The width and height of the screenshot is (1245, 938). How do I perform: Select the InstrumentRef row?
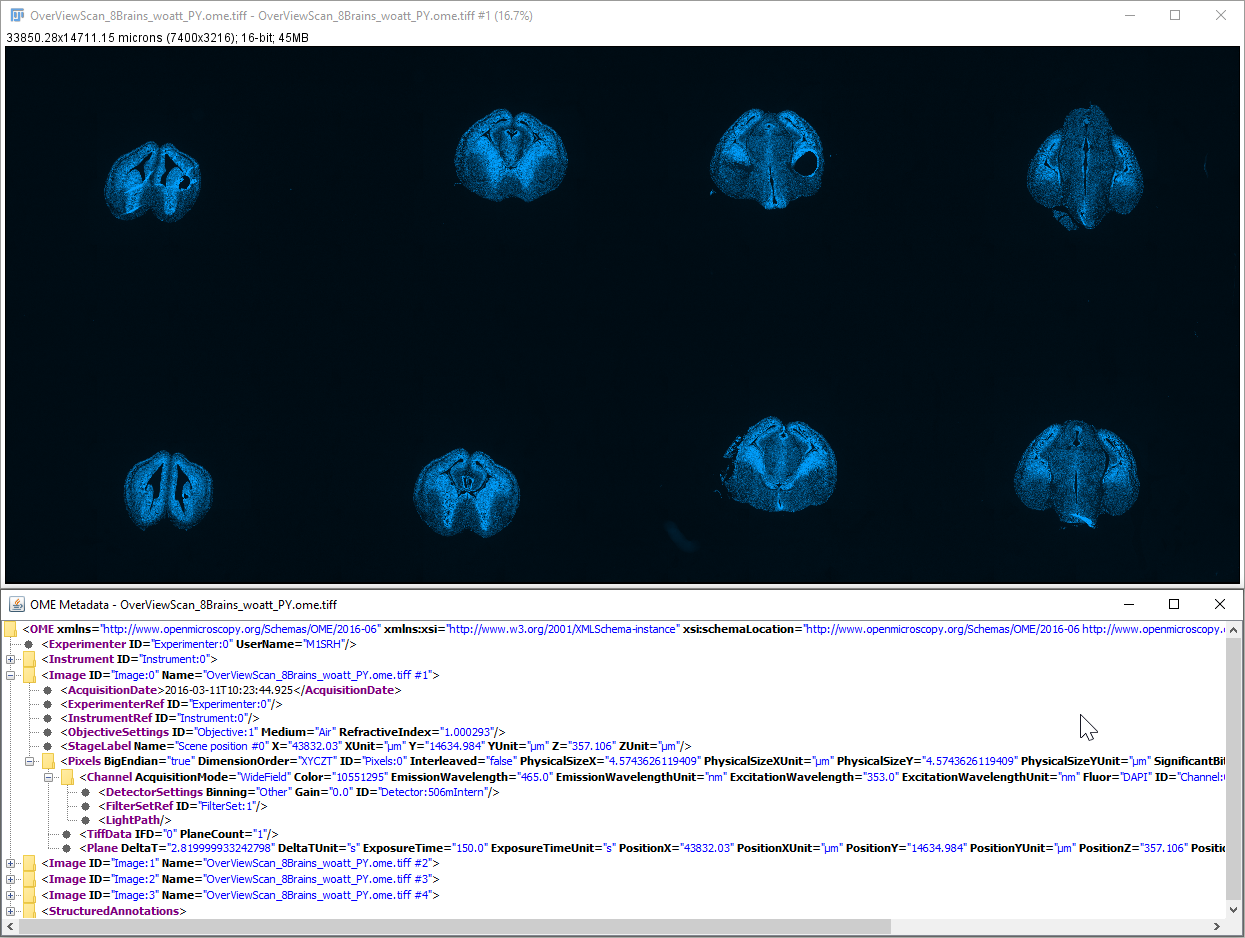point(160,718)
